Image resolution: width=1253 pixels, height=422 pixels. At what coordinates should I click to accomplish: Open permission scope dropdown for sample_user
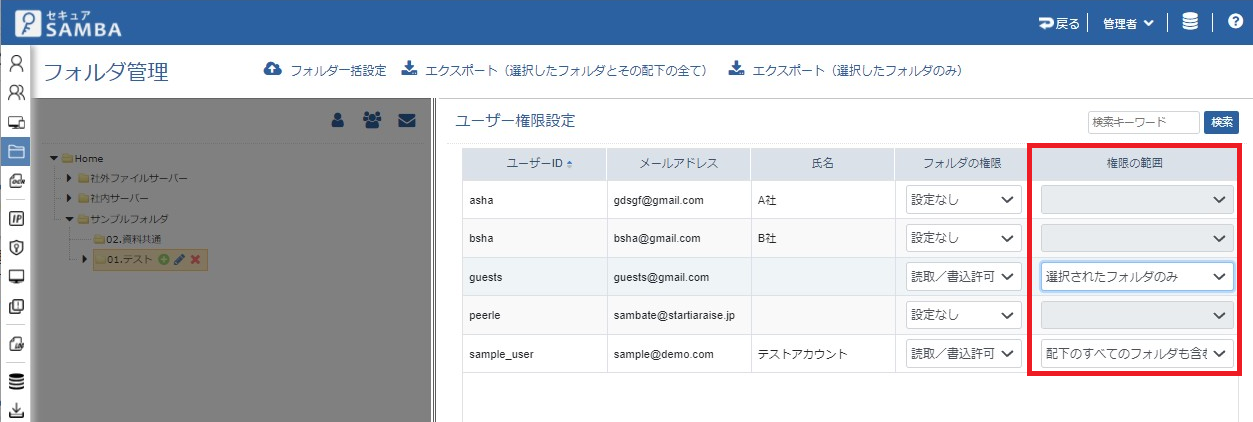coord(1137,353)
